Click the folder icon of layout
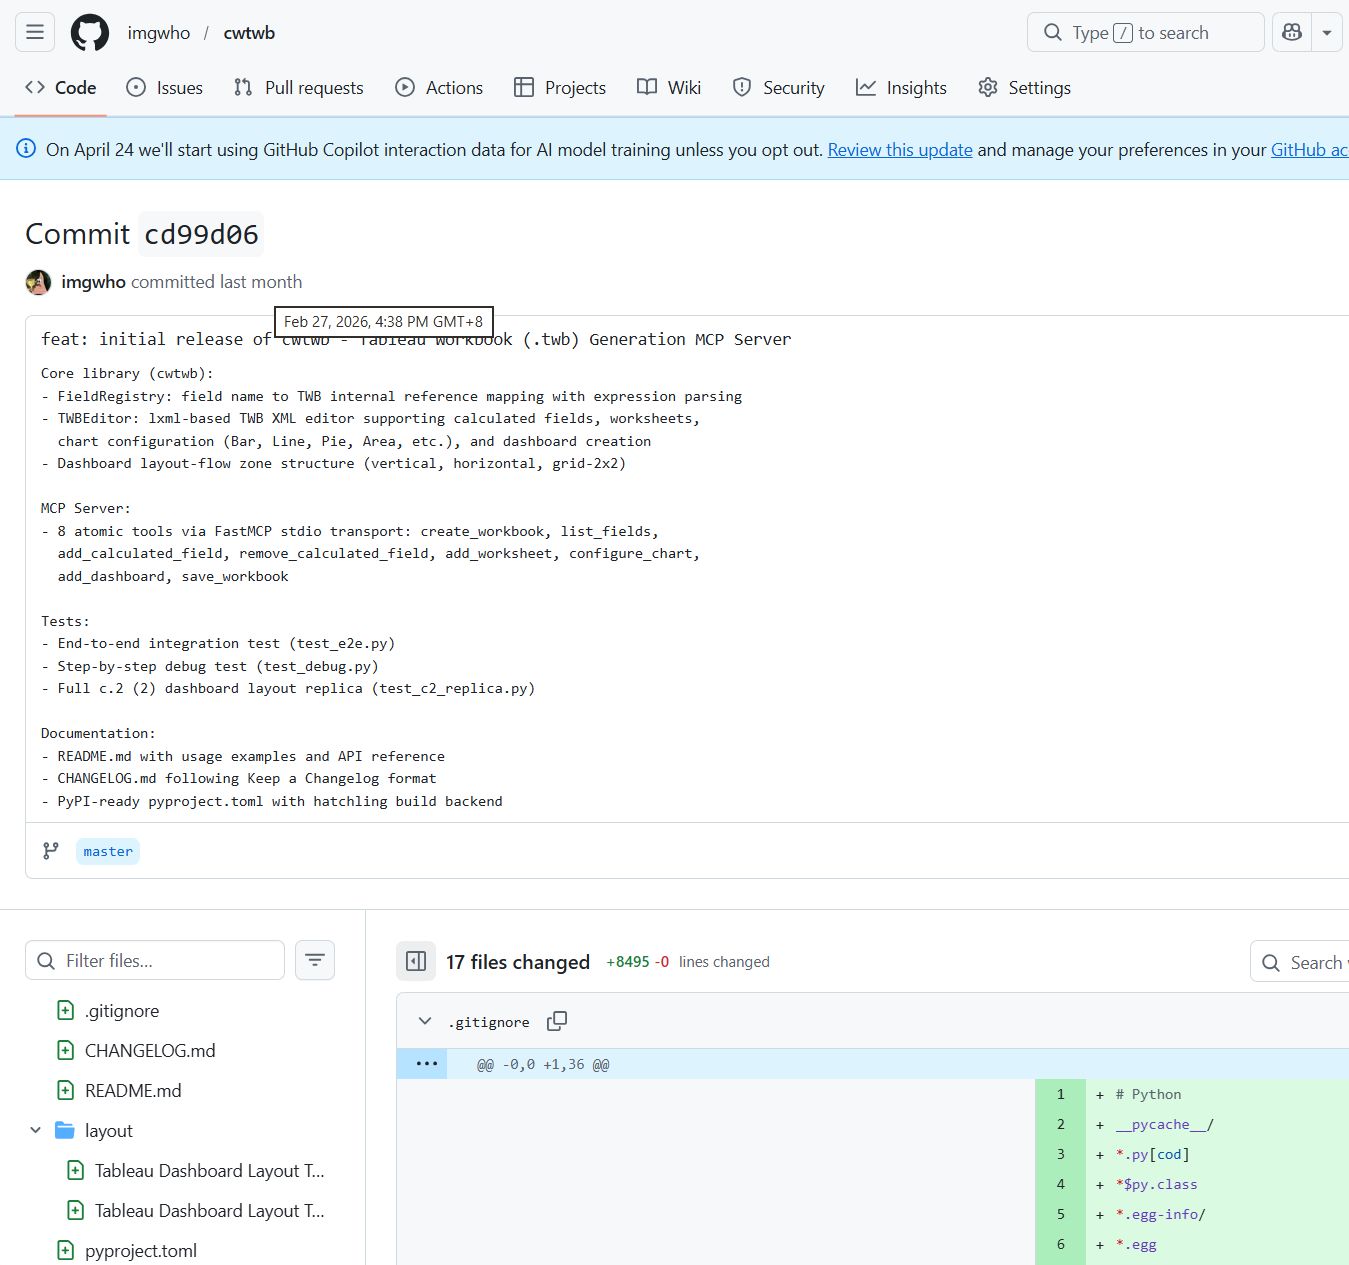The height and width of the screenshot is (1265, 1349). click(x=65, y=1130)
